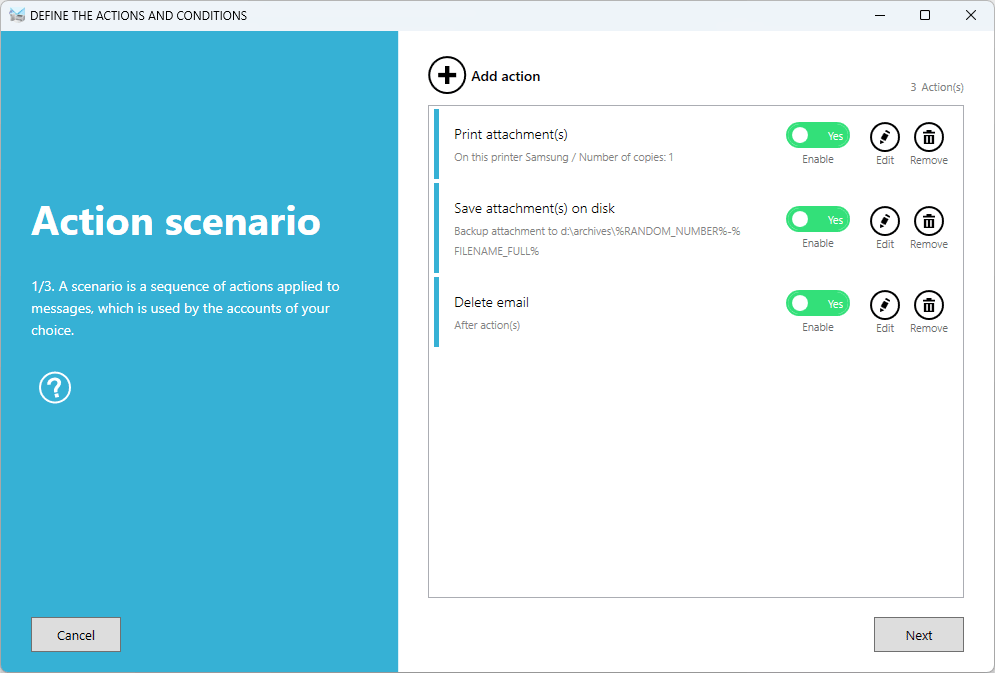Select the Delete email title
This screenshot has width=995, height=673.
pyautogui.click(x=491, y=303)
